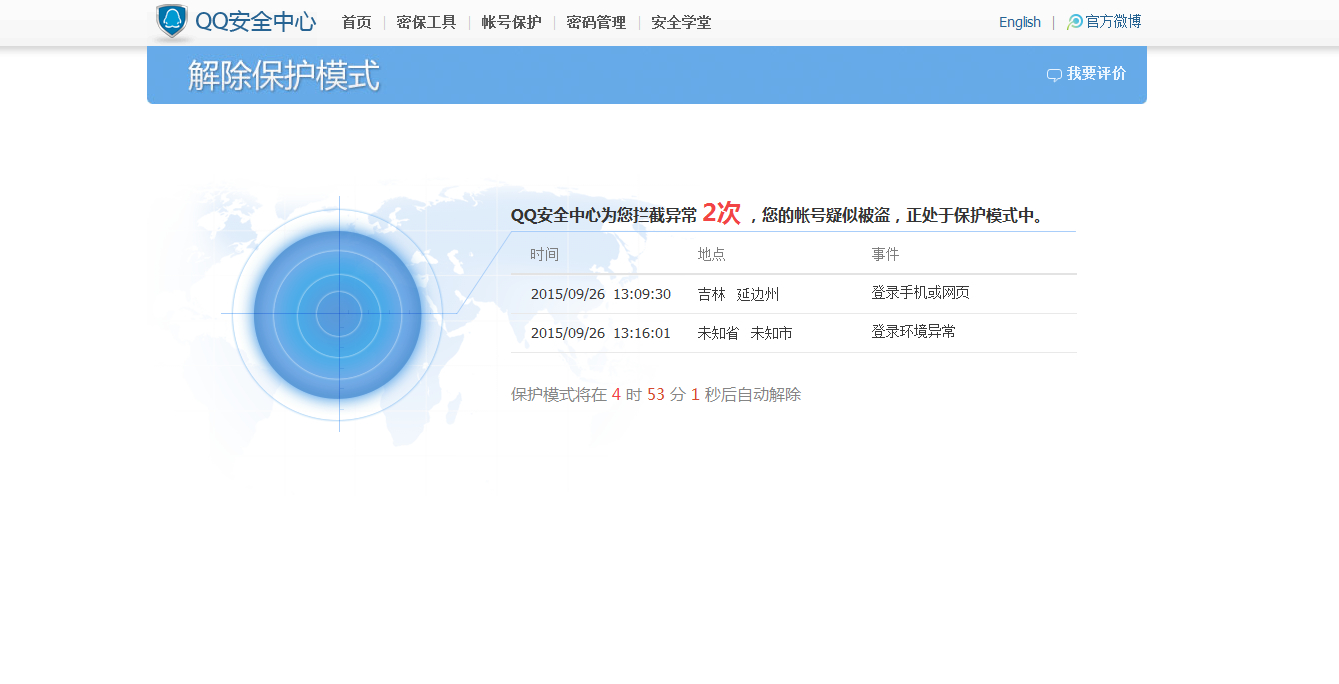Click the location 未知省 未知市
This screenshot has width=1339, height=684.
click(745, 333)
